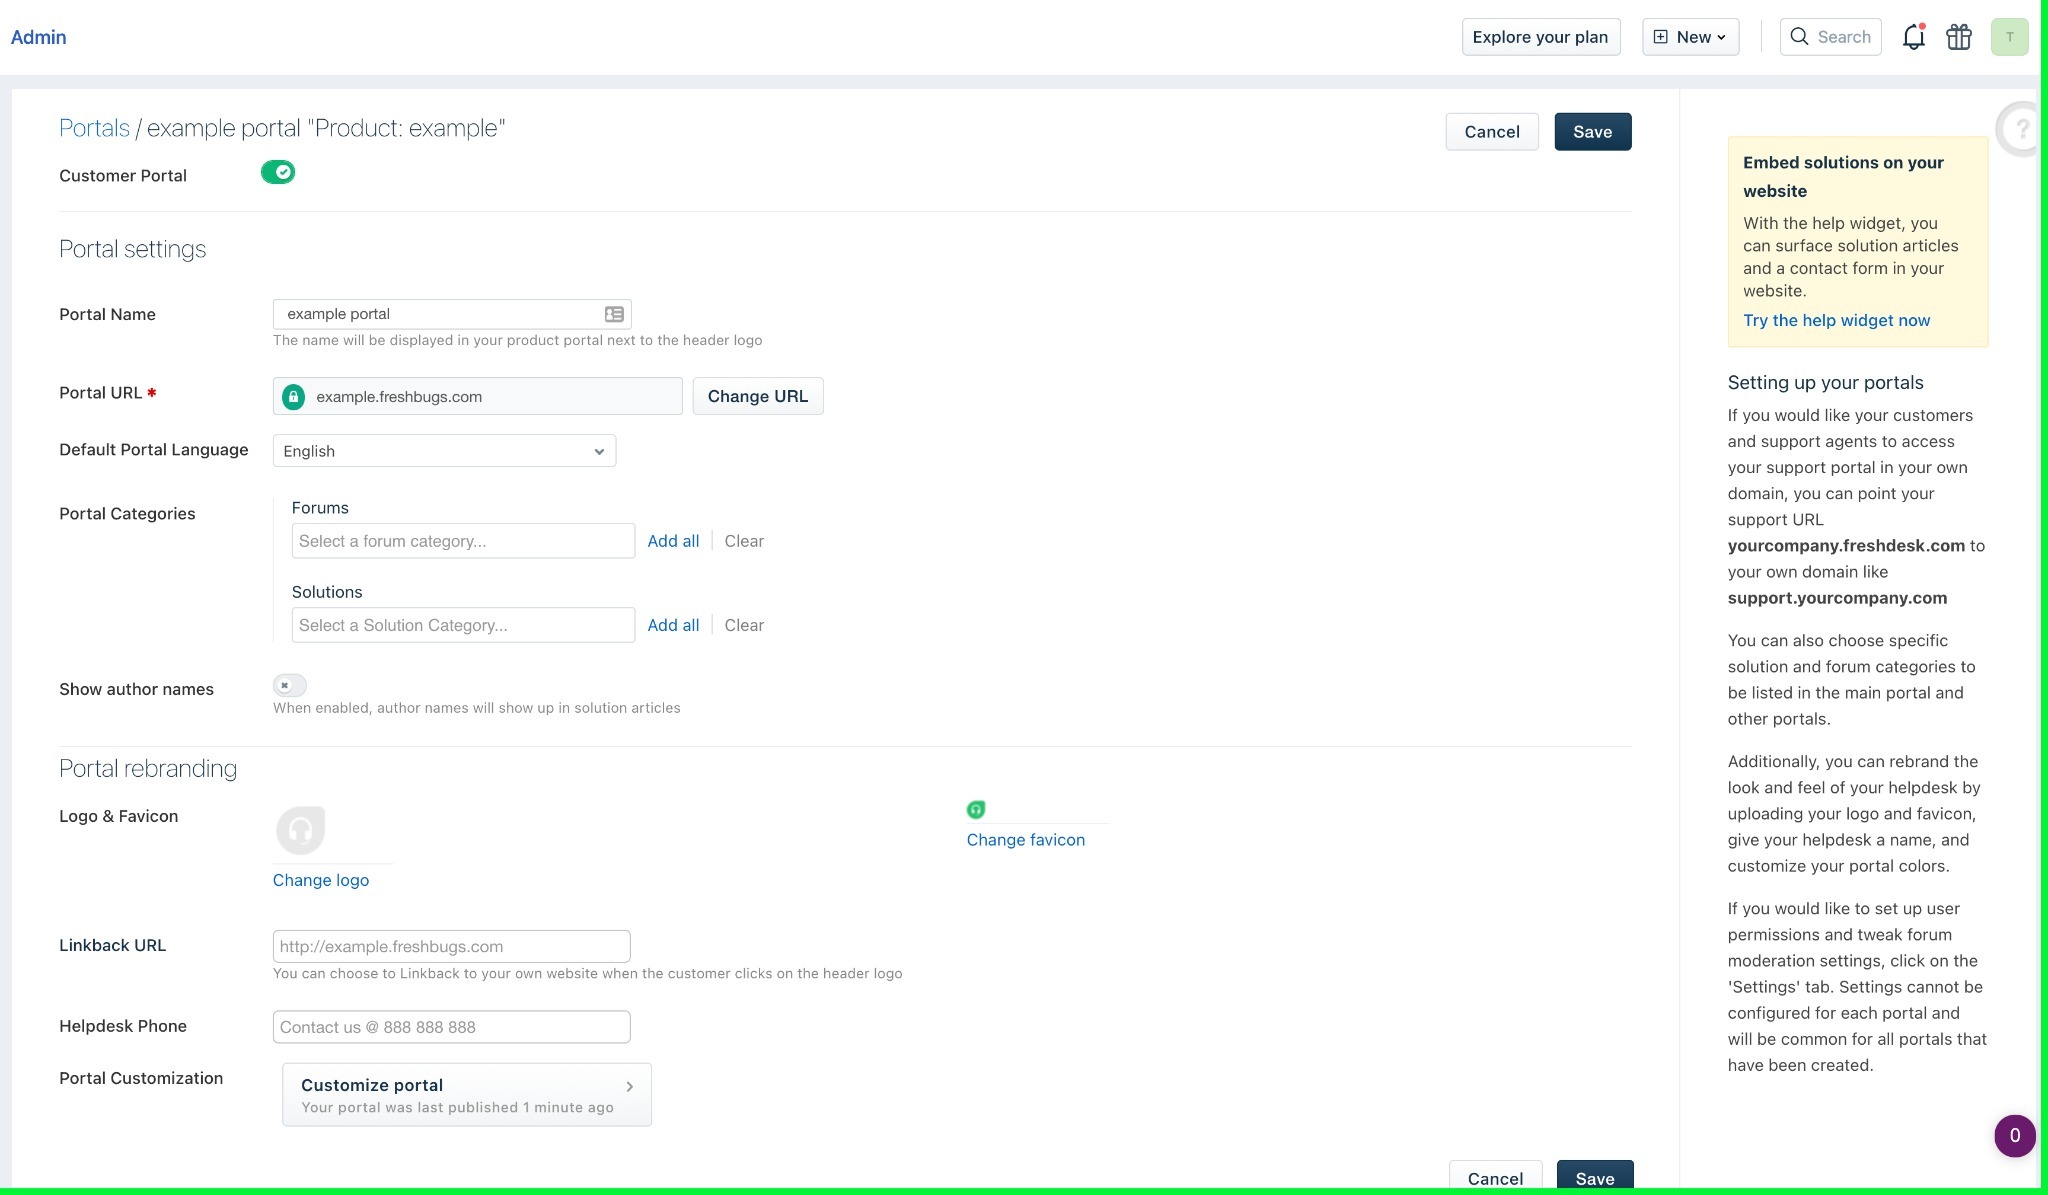Click Explore your plan button
This screenshot has width=2048, height=1195.
pyautogui.click(x=1540, y=37)
